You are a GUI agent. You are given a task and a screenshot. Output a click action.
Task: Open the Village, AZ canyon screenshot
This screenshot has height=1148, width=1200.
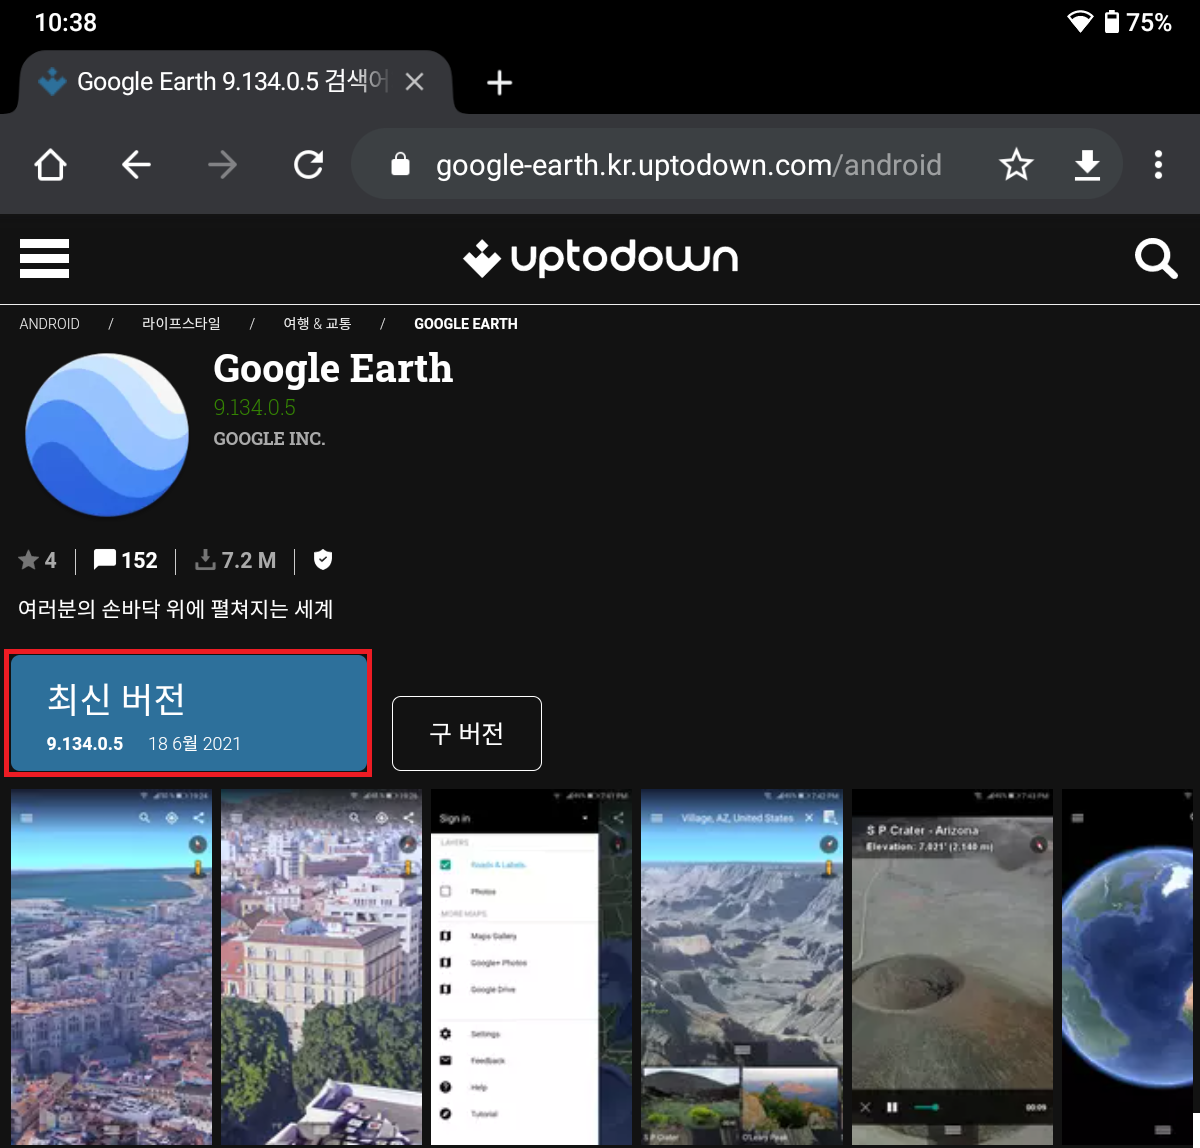pos(741,967)
